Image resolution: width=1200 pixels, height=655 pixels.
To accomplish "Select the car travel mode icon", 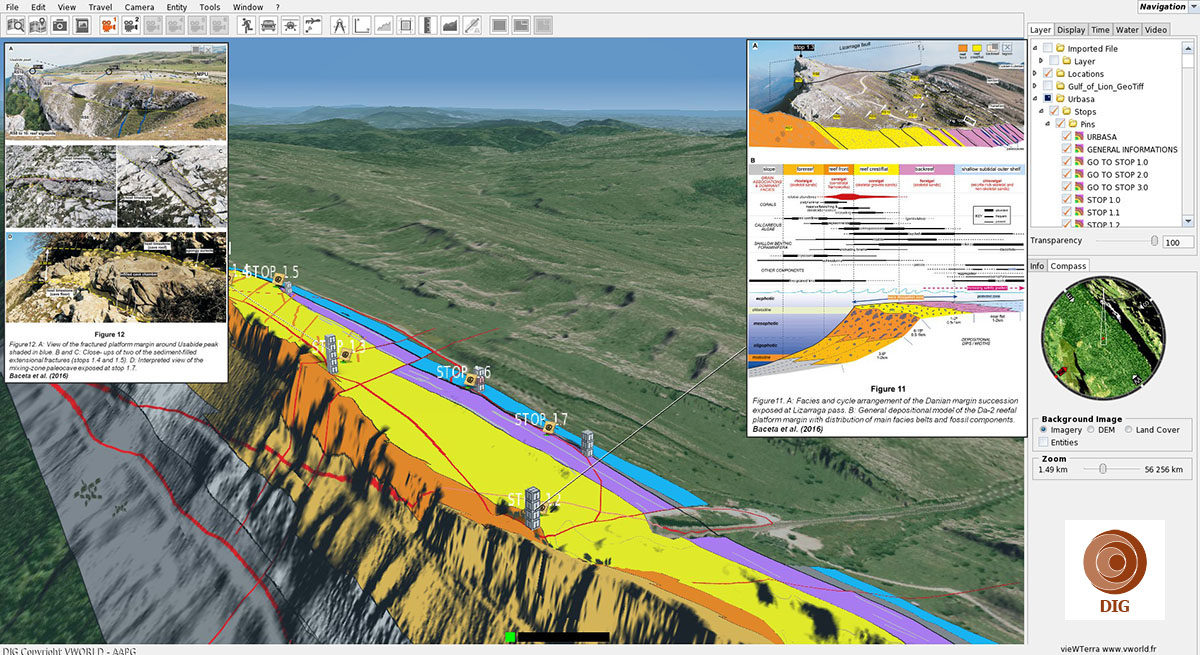I will (268, 25).
